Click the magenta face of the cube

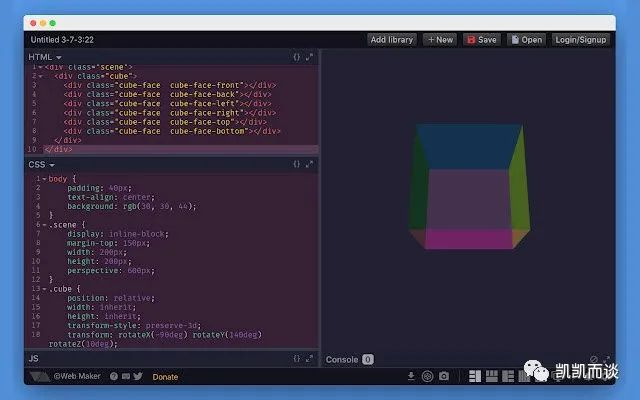(469, 239)
